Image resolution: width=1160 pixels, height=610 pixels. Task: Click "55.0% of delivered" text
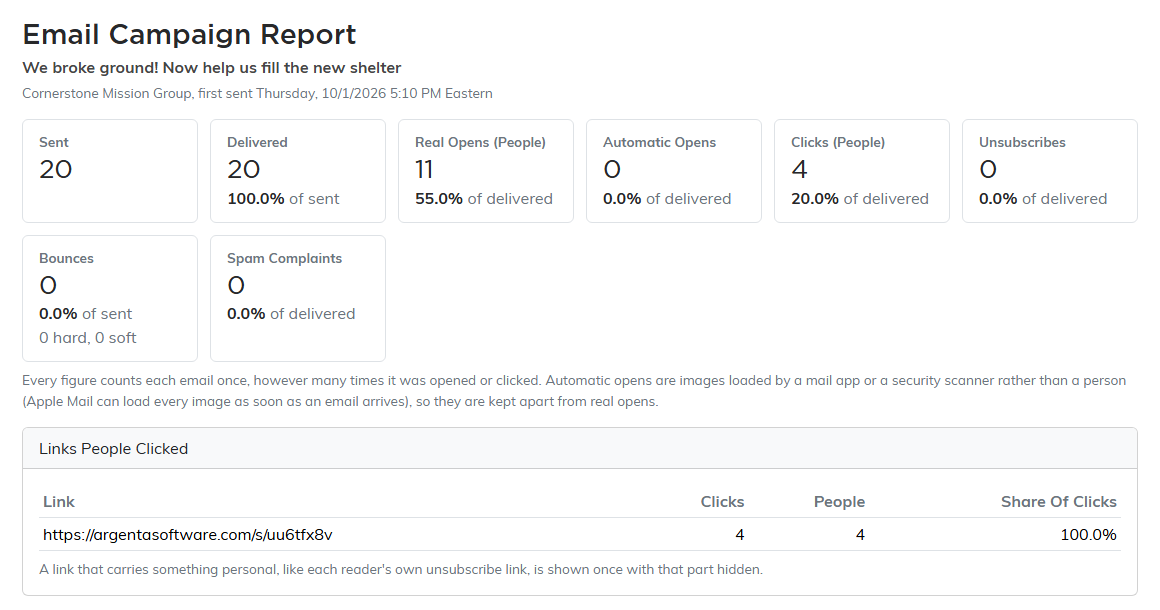coord(484,199)
